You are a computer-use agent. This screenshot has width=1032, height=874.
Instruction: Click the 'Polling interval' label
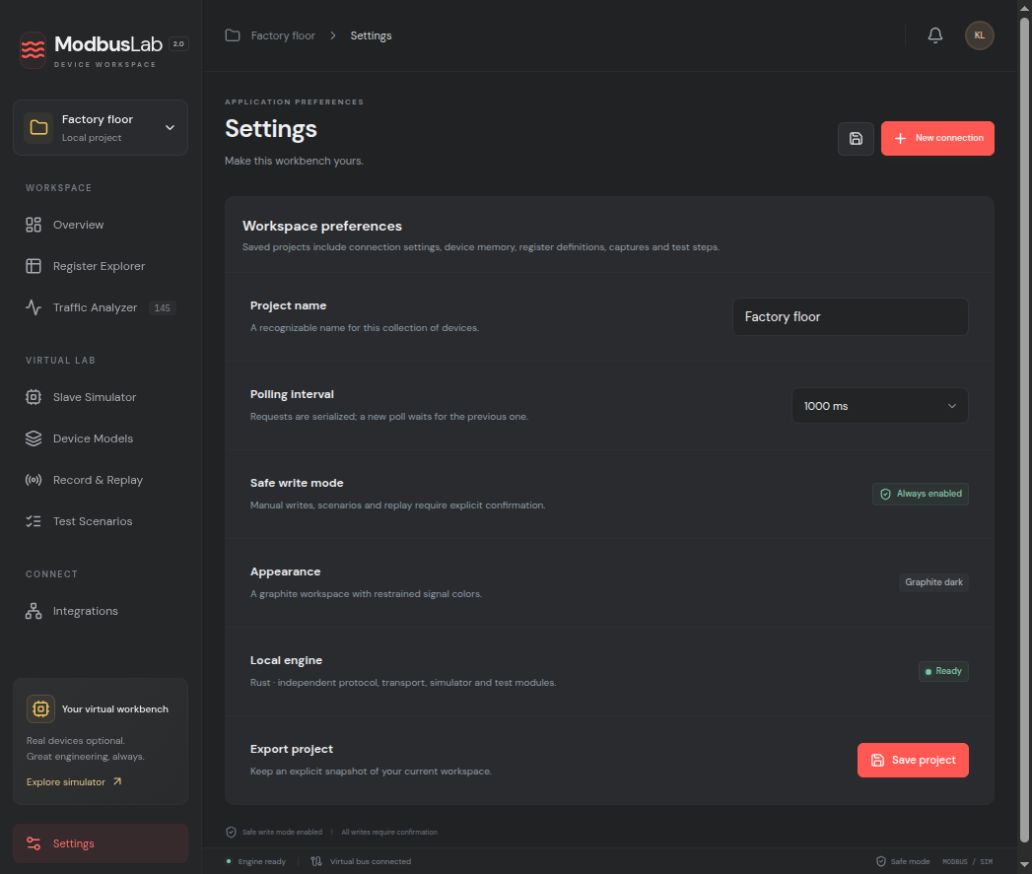(292, 394)
